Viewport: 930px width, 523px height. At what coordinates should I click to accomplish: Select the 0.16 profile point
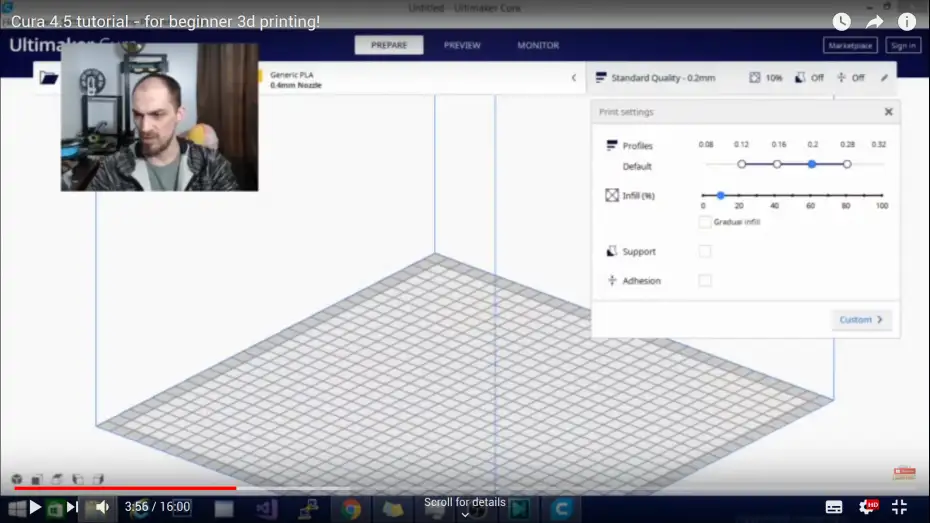[x=777, y=164]
